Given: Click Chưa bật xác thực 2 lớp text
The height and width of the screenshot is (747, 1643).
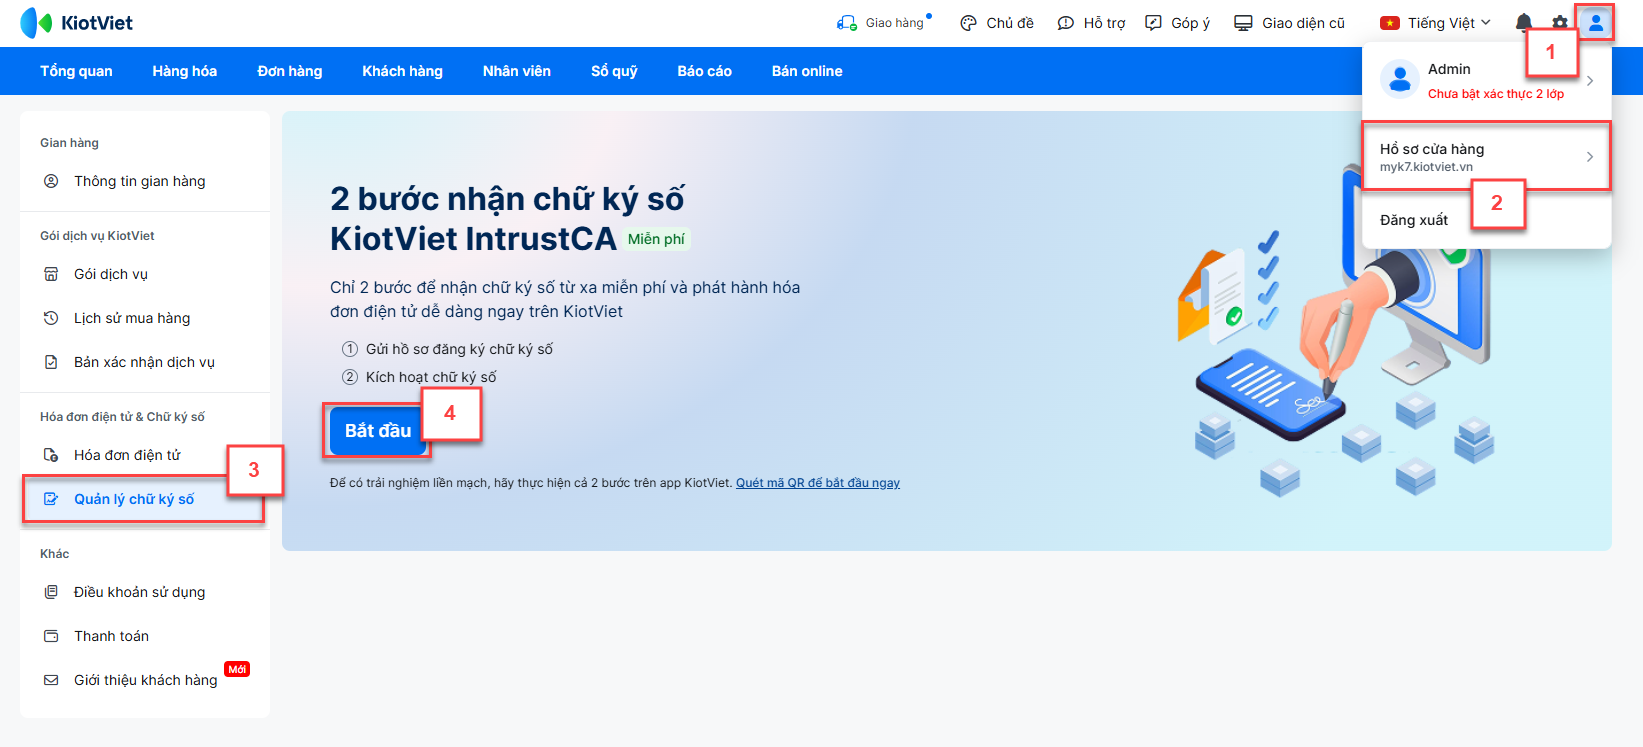Looking at the screenshot, I should pyautogui.click(x=1496, y=94).
